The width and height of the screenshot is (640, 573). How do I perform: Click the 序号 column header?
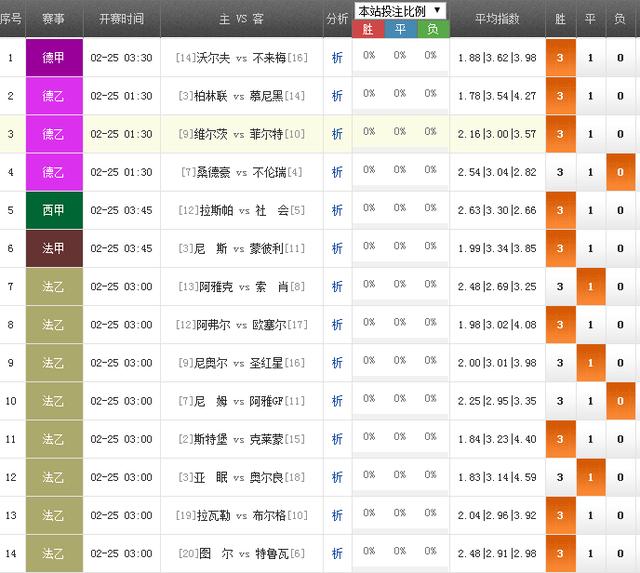[11, 18]
